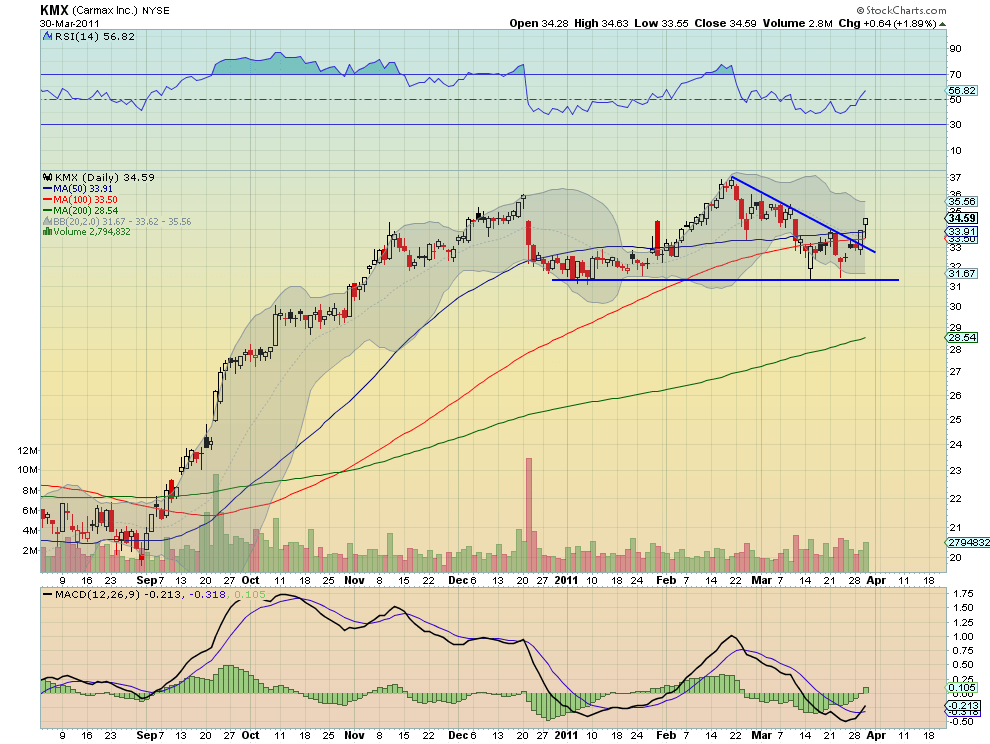Click the blue descending trendline from February high
The height and width of the screenshot is (744, 990).
tap(803, 215)
